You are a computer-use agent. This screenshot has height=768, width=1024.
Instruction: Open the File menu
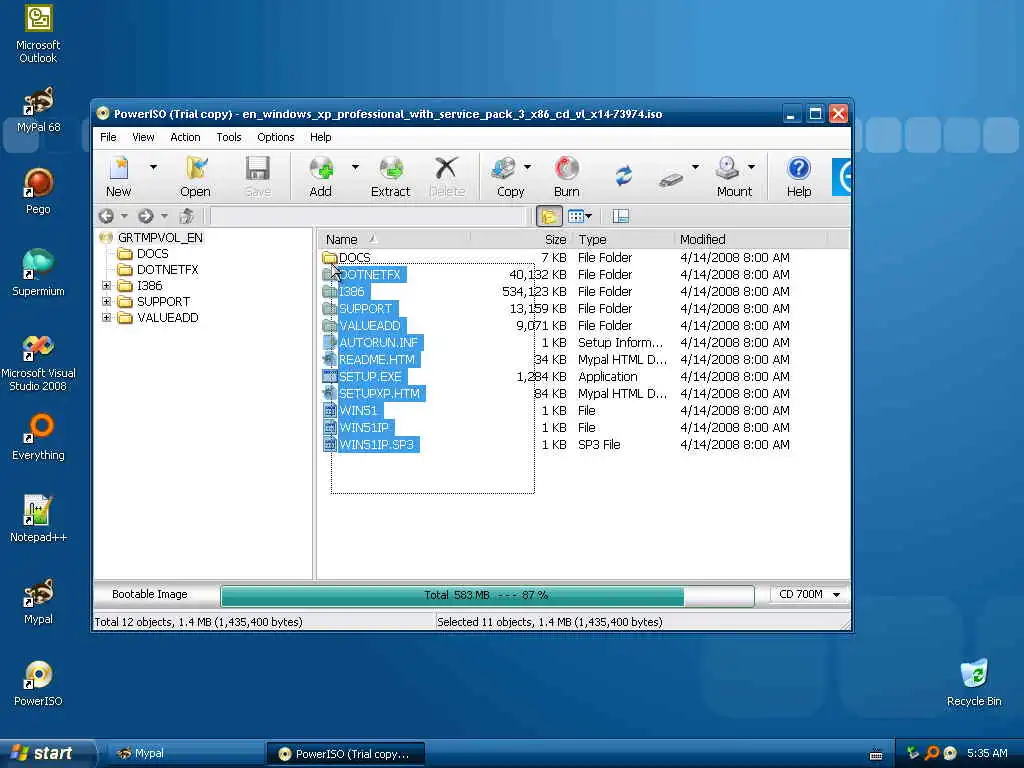pos(108,137)
